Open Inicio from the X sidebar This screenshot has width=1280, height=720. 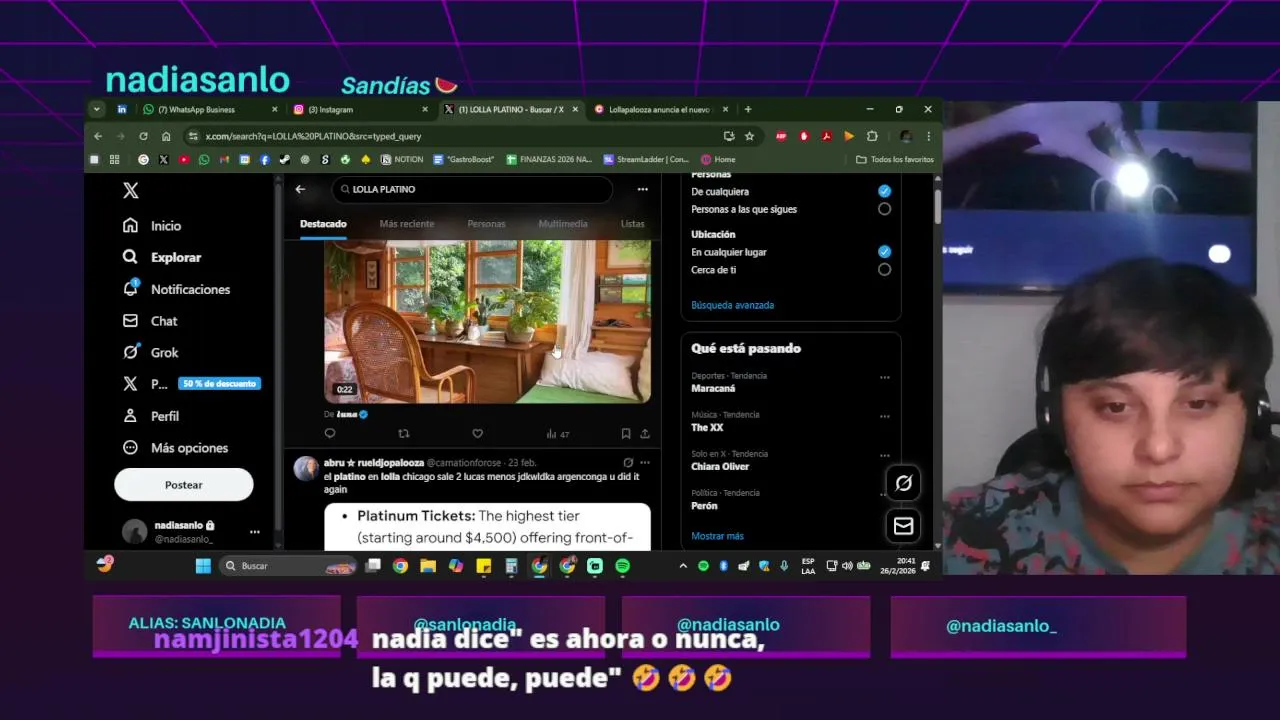(x=152, y=226)
